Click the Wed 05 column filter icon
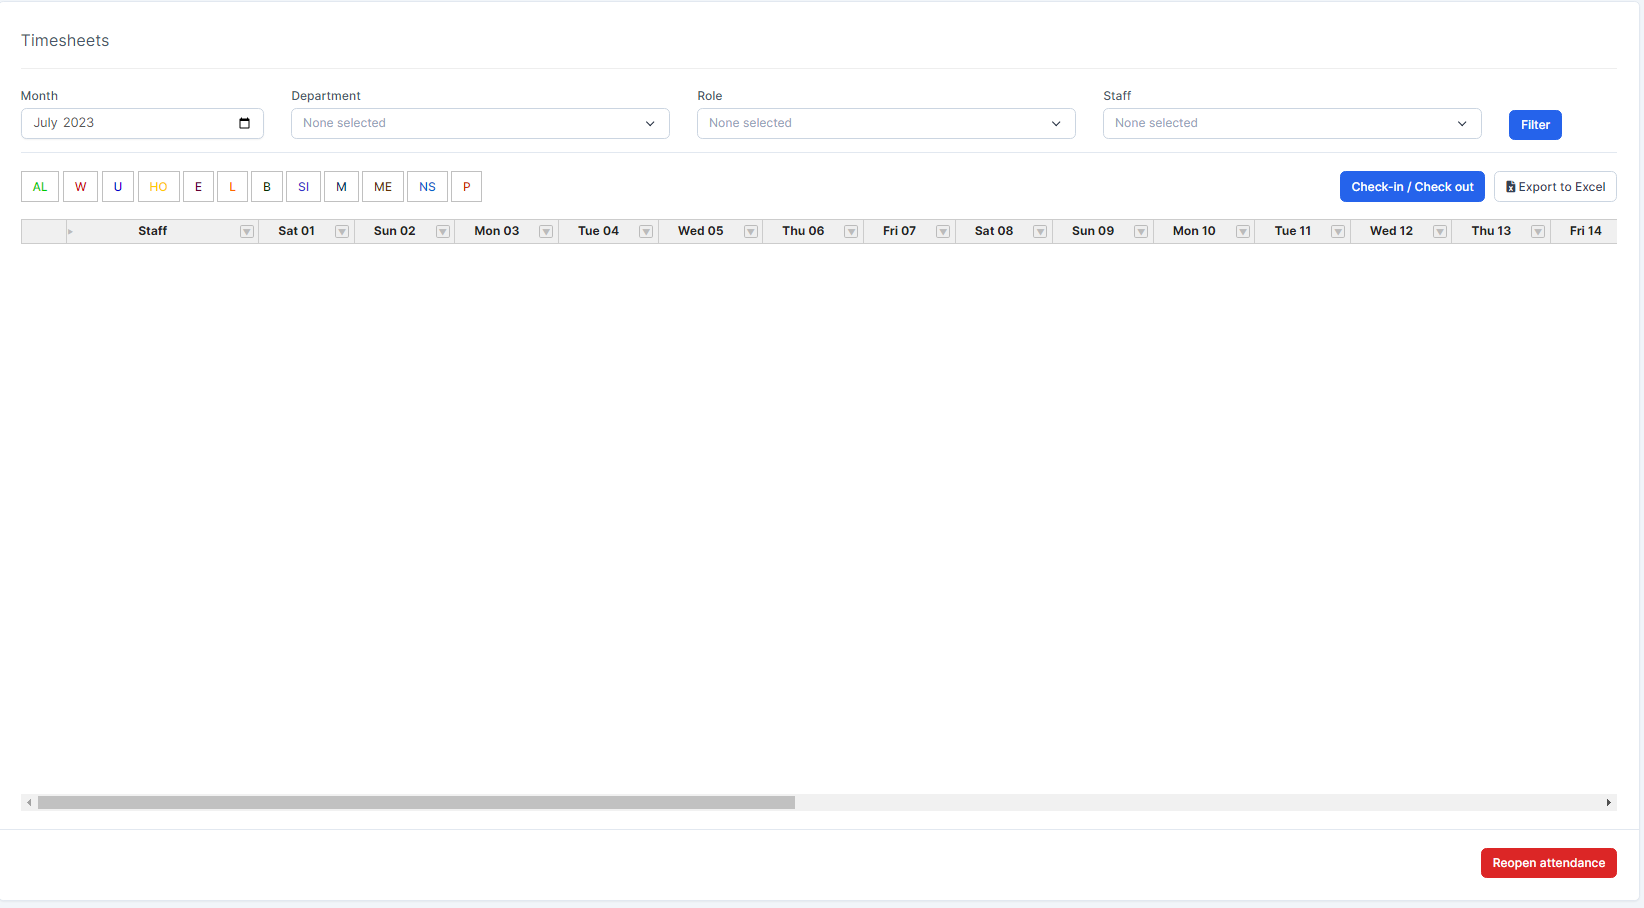This screenshot has width=1644, height=908. [751, 232]
